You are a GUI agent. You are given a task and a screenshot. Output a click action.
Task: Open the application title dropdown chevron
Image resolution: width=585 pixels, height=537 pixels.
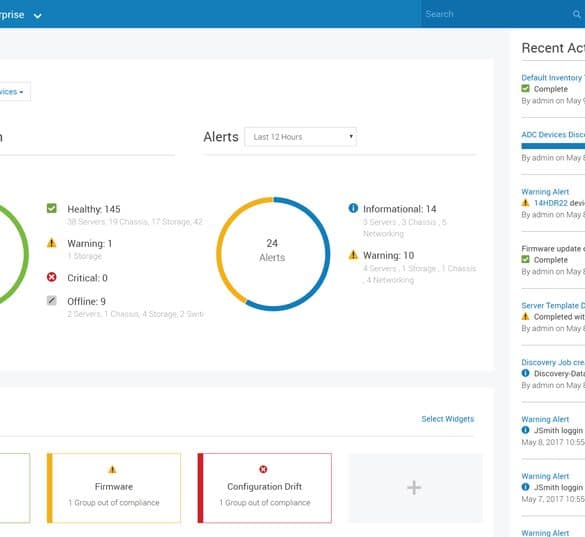(x=37, y=16)
